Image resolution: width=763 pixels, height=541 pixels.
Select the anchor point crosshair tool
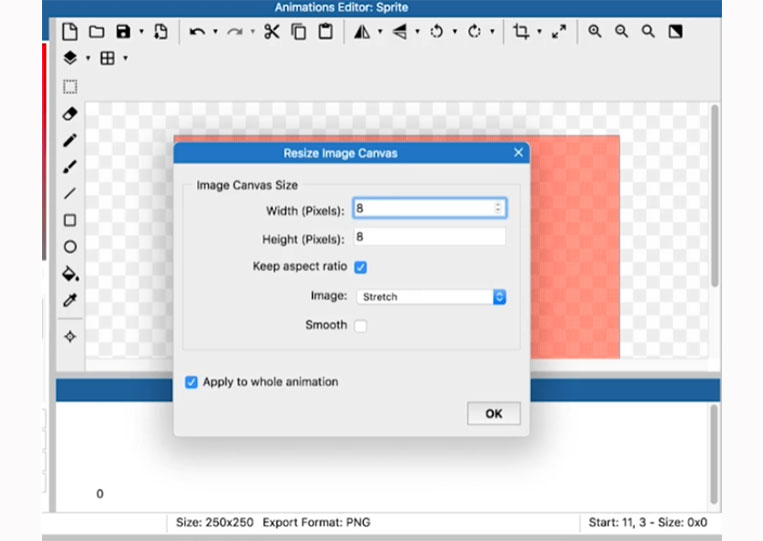click(x=70, y=337)
